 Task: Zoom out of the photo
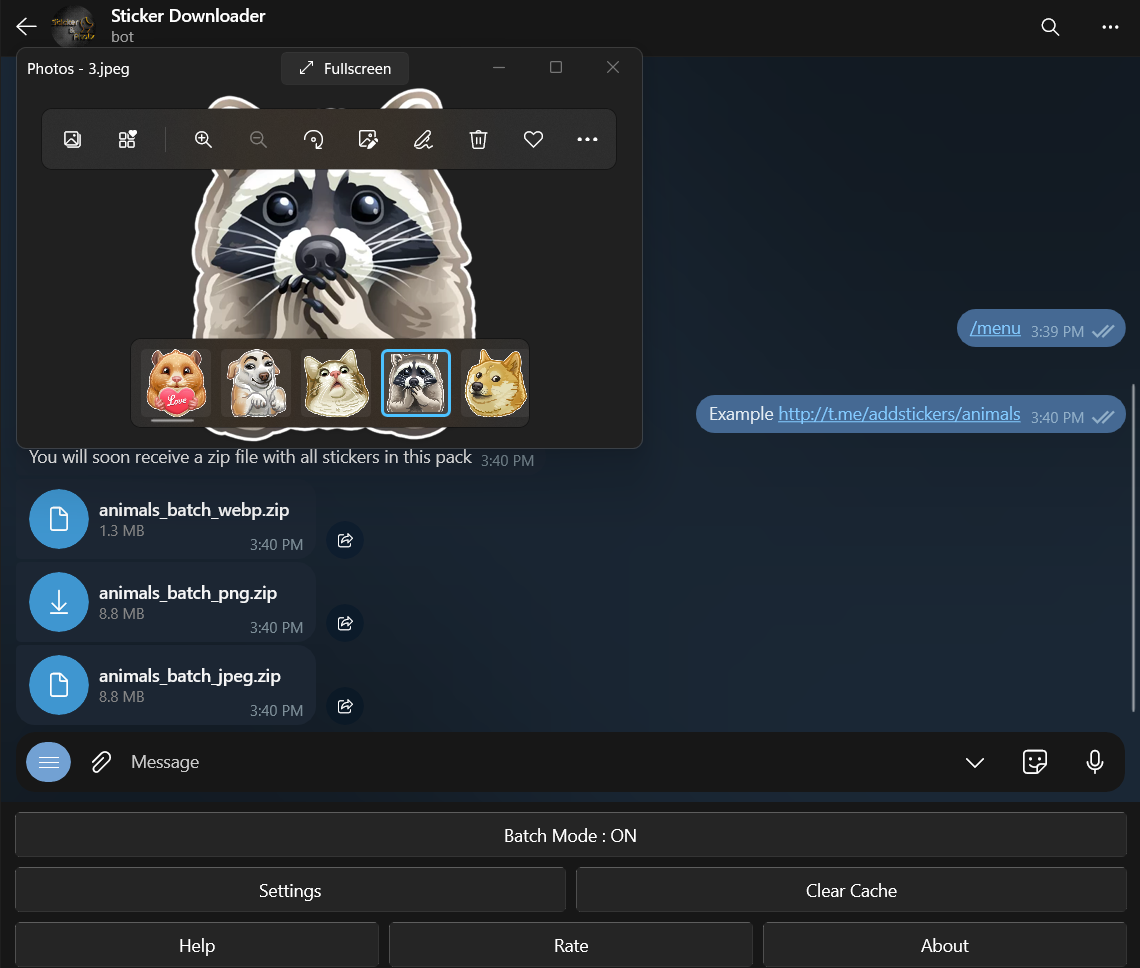click(258, 139)
